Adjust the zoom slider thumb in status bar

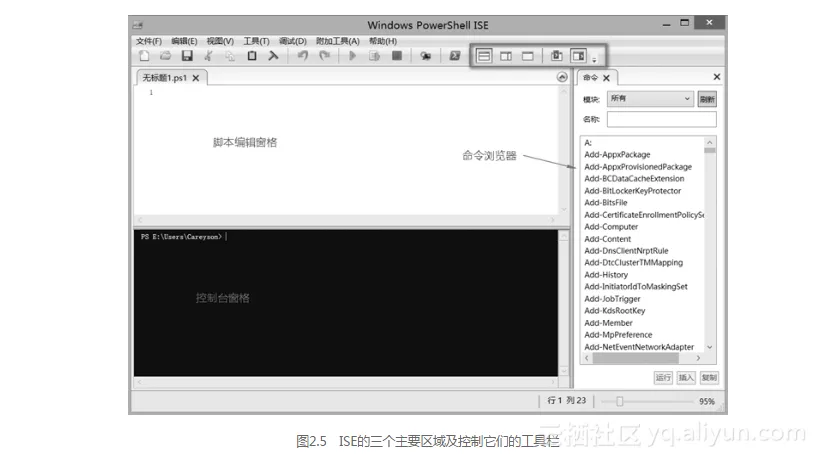pyautogui.click(x=620, y=401)
